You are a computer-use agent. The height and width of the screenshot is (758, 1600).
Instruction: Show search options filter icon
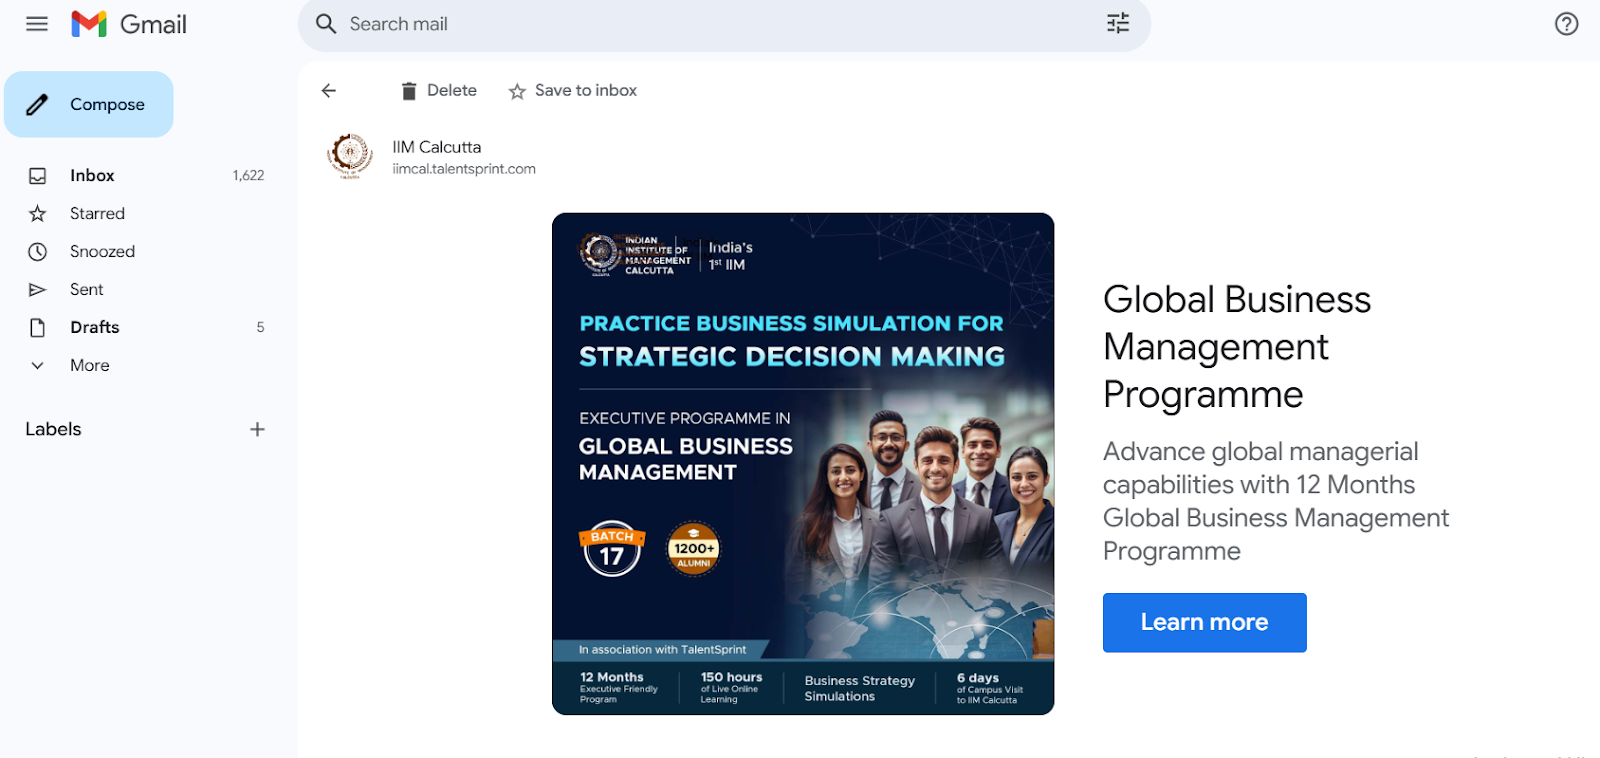click(1118, 23)
